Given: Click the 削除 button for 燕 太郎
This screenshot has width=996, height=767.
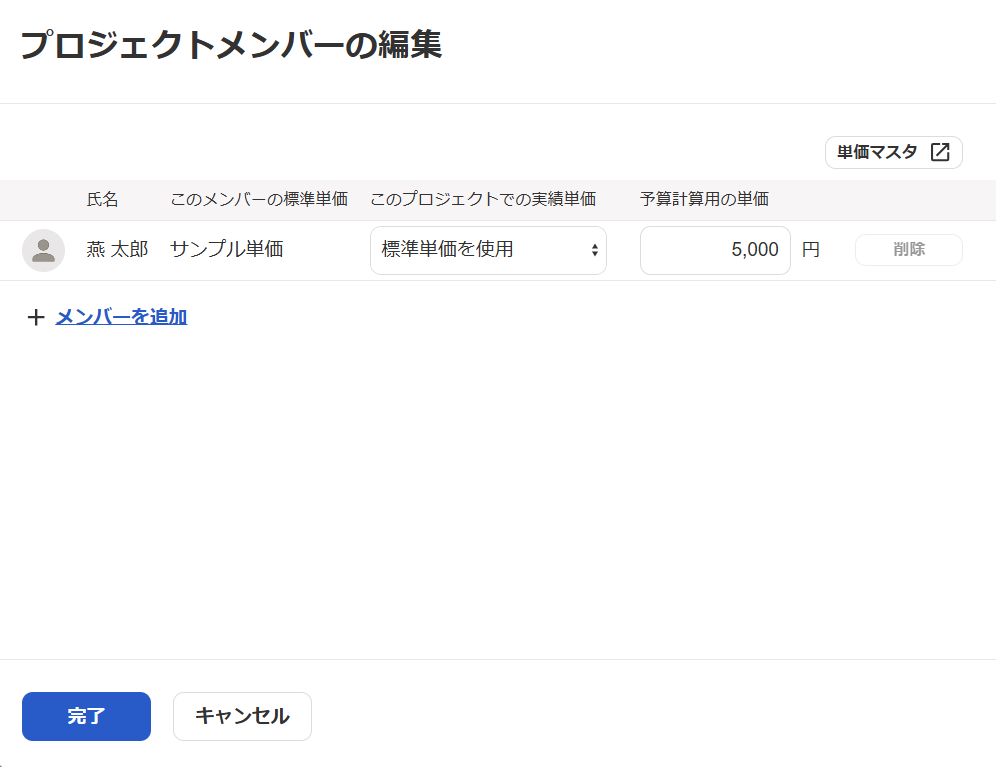Looking at the screenshot, I should pyautogui.click(x=908, y=250).
